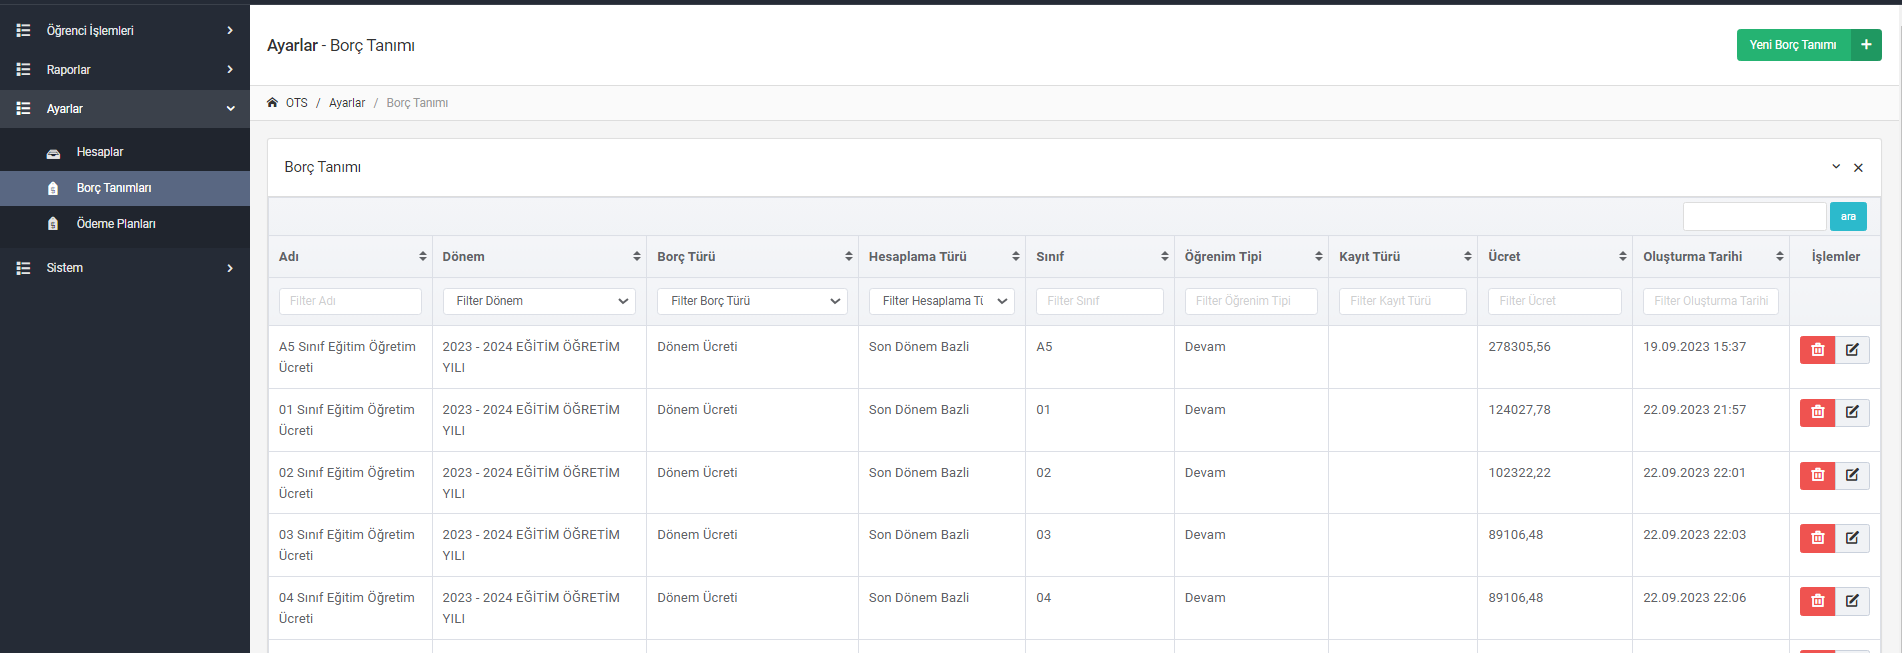
Task: Expand the Raporlar menu chevron
Action: point(230,70)
